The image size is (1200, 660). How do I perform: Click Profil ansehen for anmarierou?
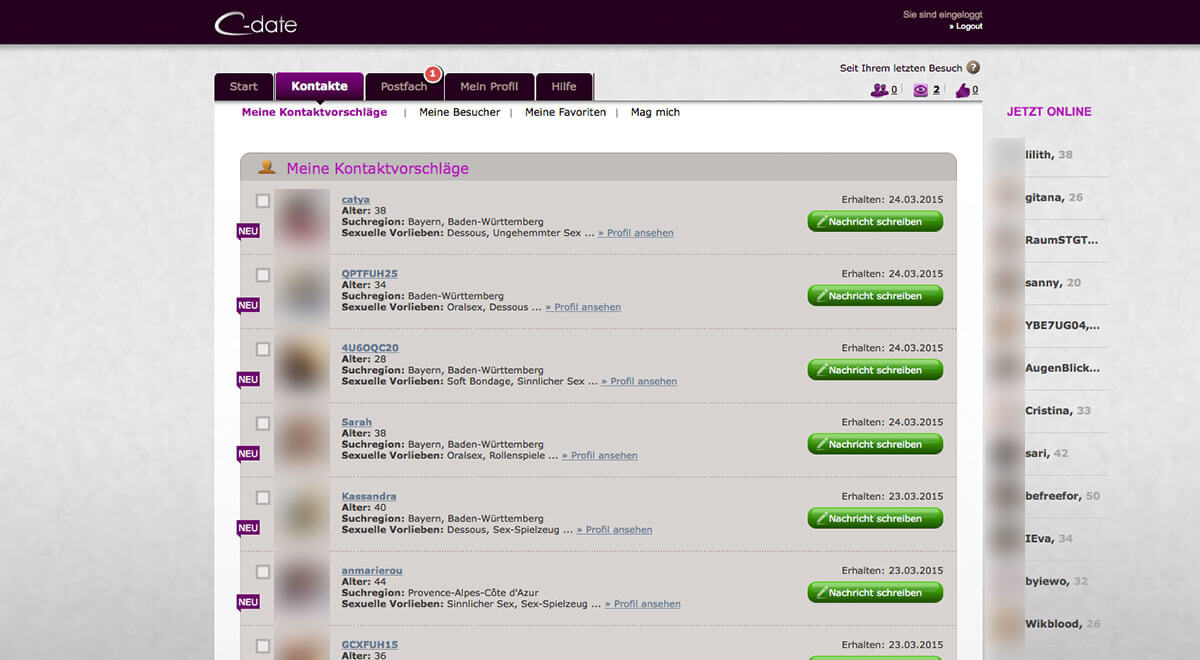click(x=643, y=604)
